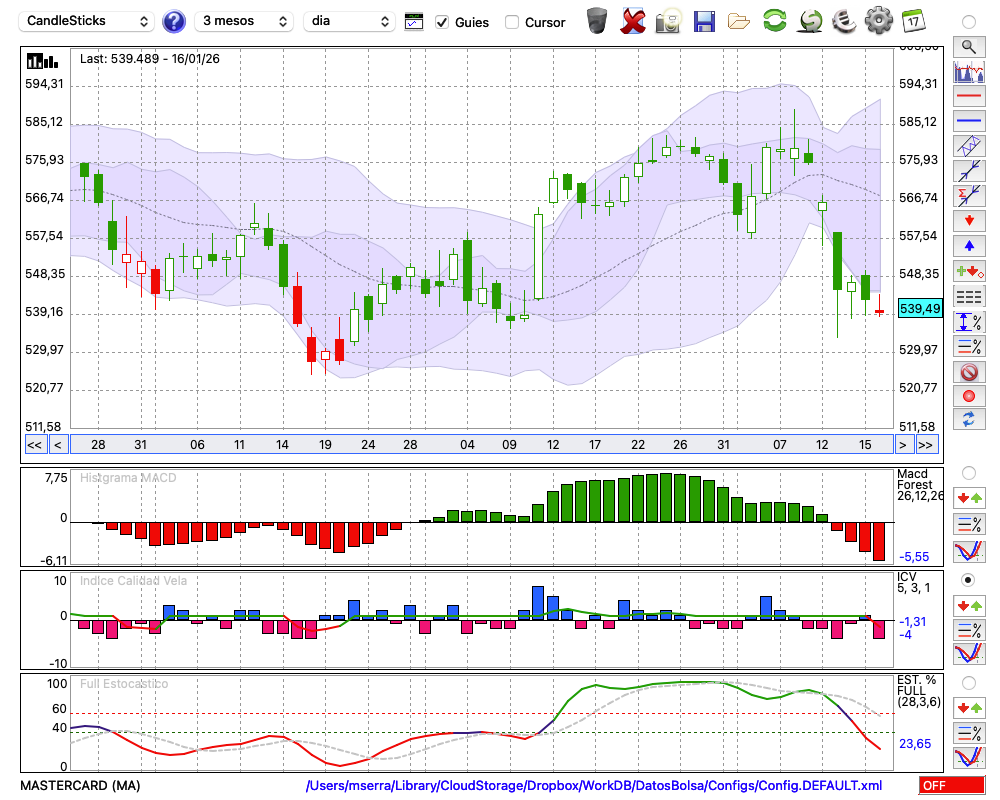
Task: Click the blue floppy disk save icon
Action: pyautogui.click(x=704, y=21)
